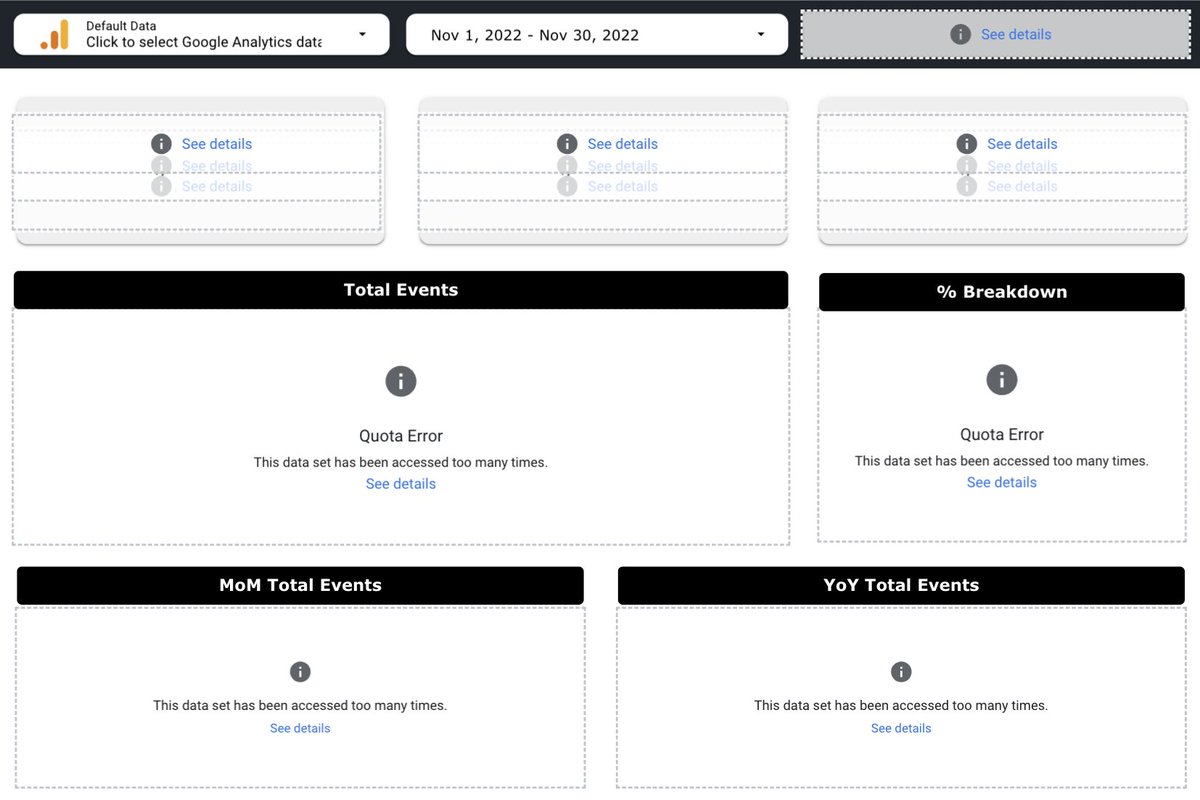Click the info icon in MoM Total Events
The width and height of the screenshot is (1200, 800).
[300, 672]
